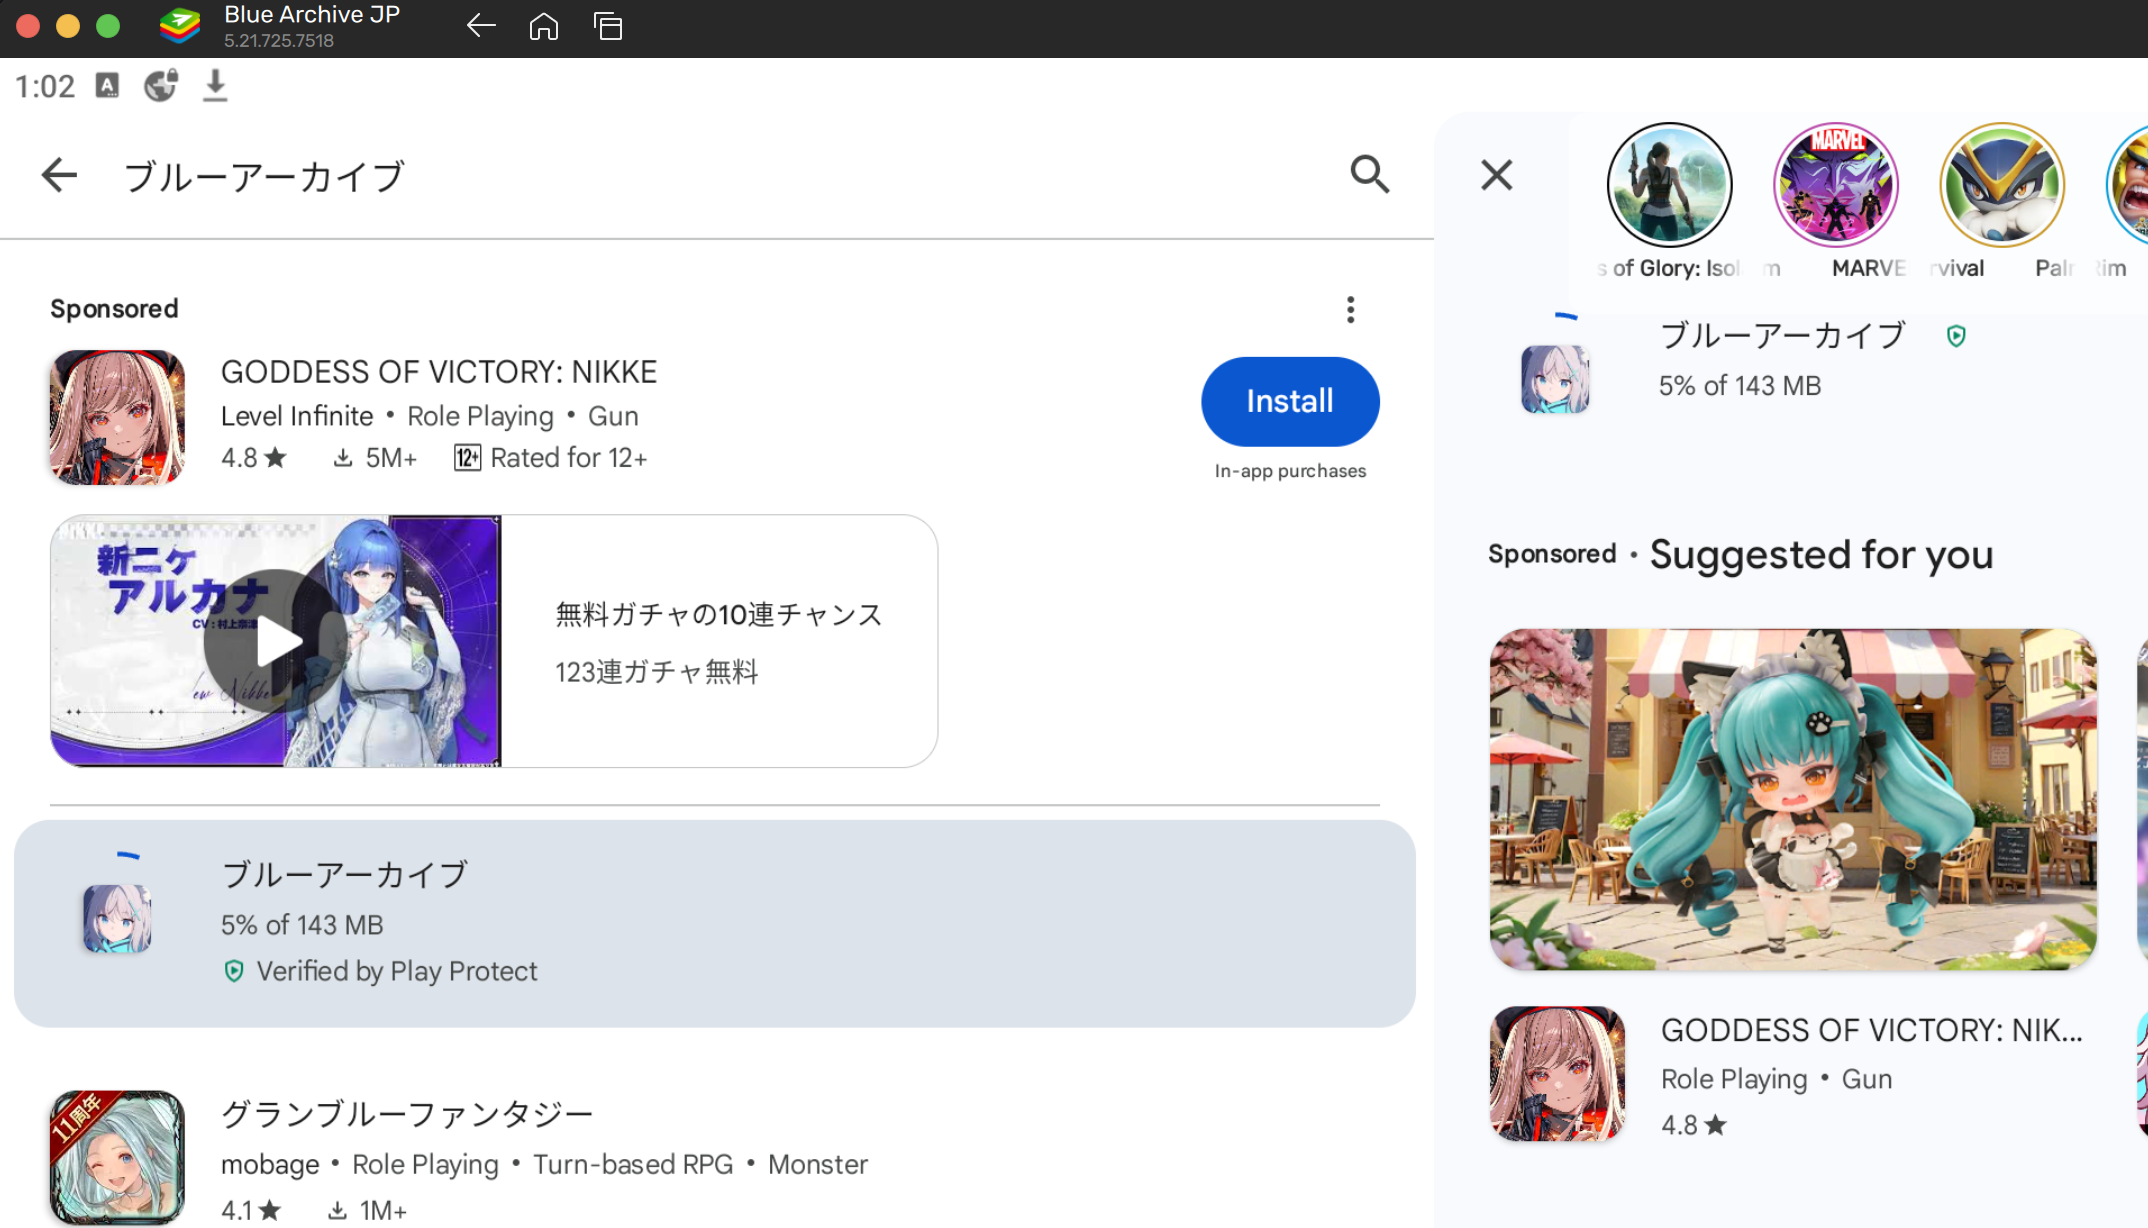
Task: Tap the globe status bar icon
Action: (161, 86)
